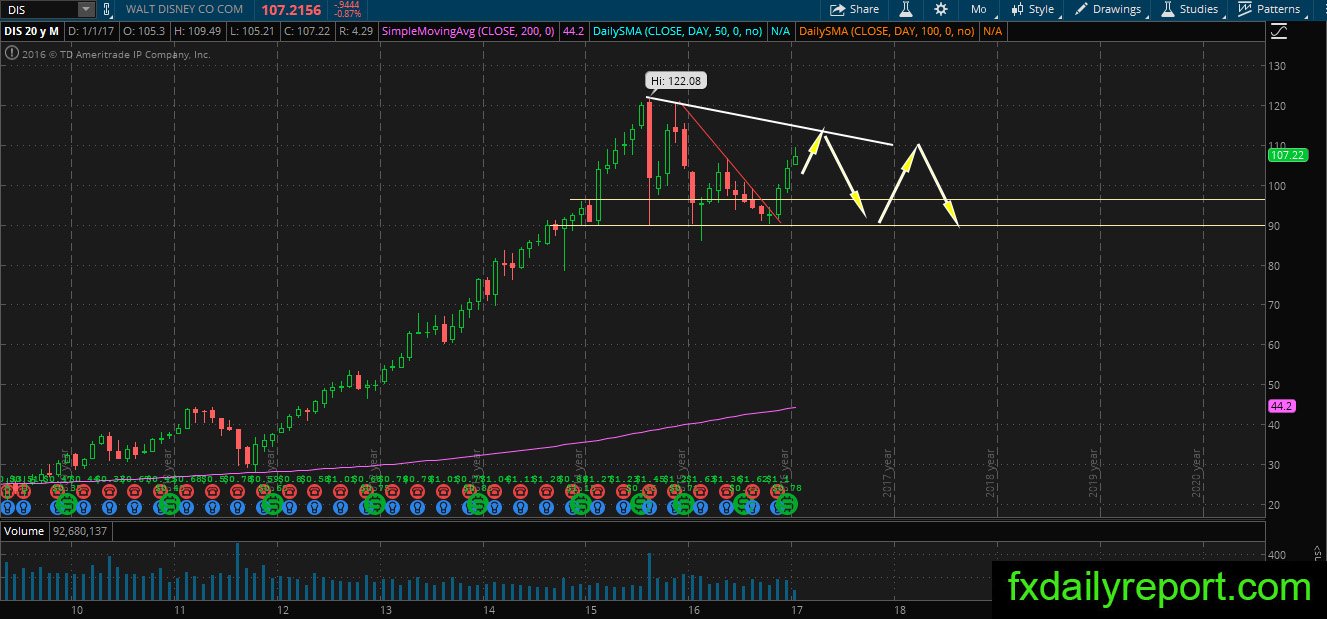Open the symbol history dropdown arrow
Screen dimensions: 1327x619
click(x=86, y=9)
